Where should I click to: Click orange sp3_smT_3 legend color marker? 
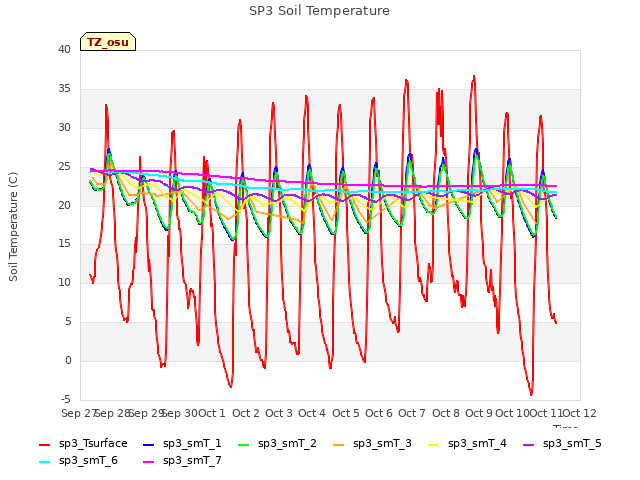(x=339, y=444)
